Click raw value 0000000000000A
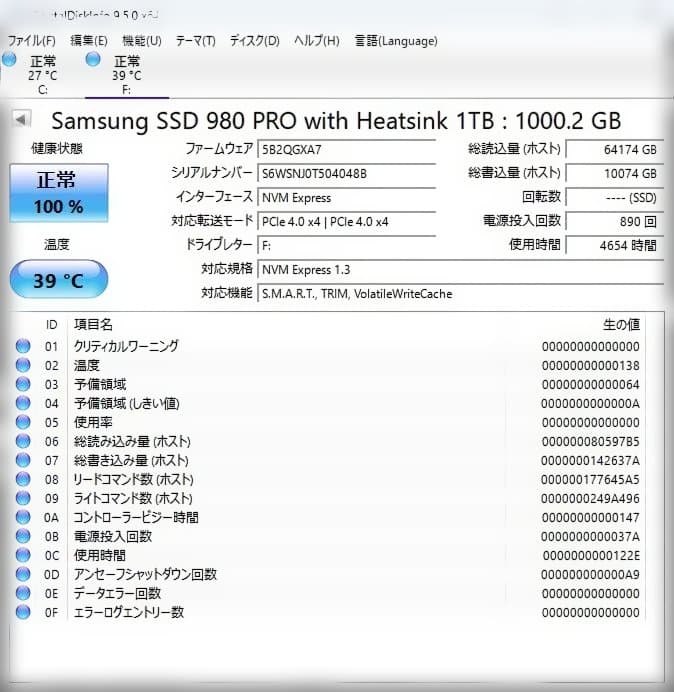Viewport: 674px width, 692px height. point(591,403)
